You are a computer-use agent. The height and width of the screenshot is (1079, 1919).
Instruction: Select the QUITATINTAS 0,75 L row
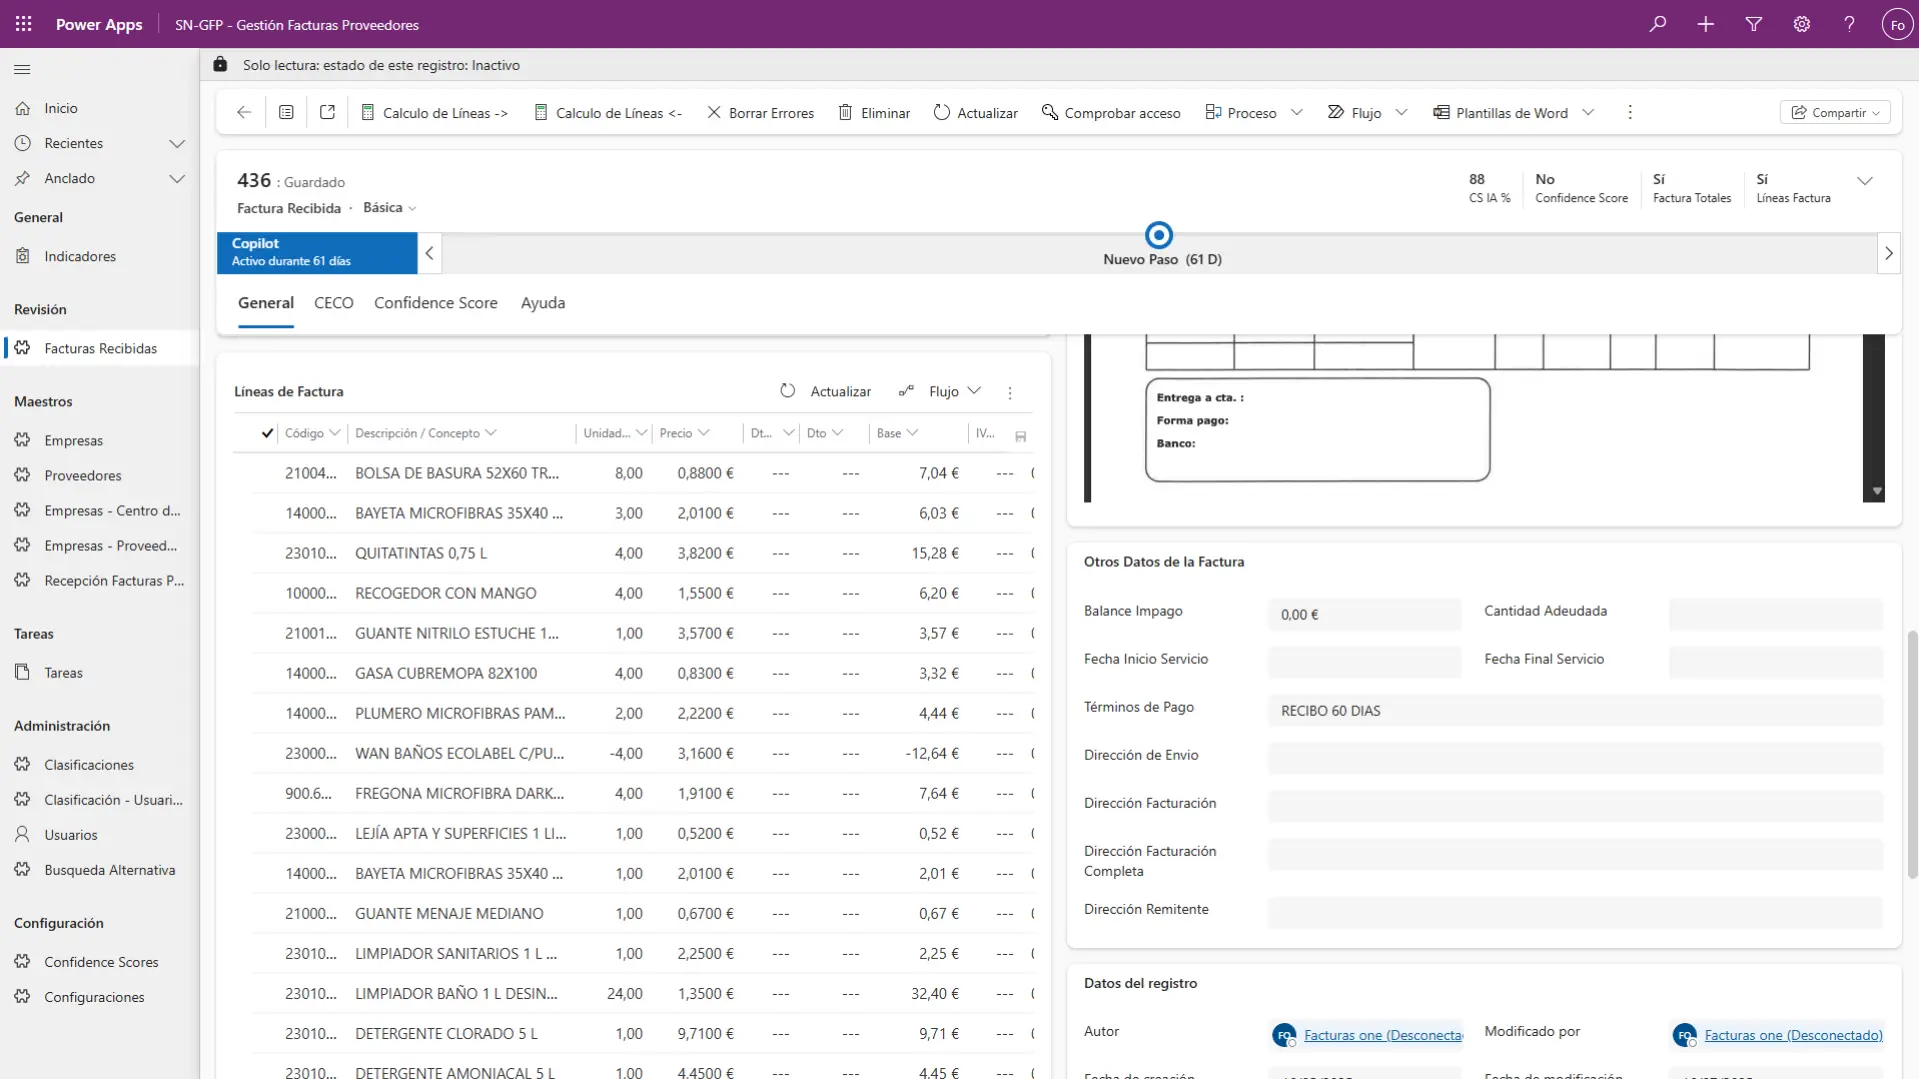[x=421, y=553]
